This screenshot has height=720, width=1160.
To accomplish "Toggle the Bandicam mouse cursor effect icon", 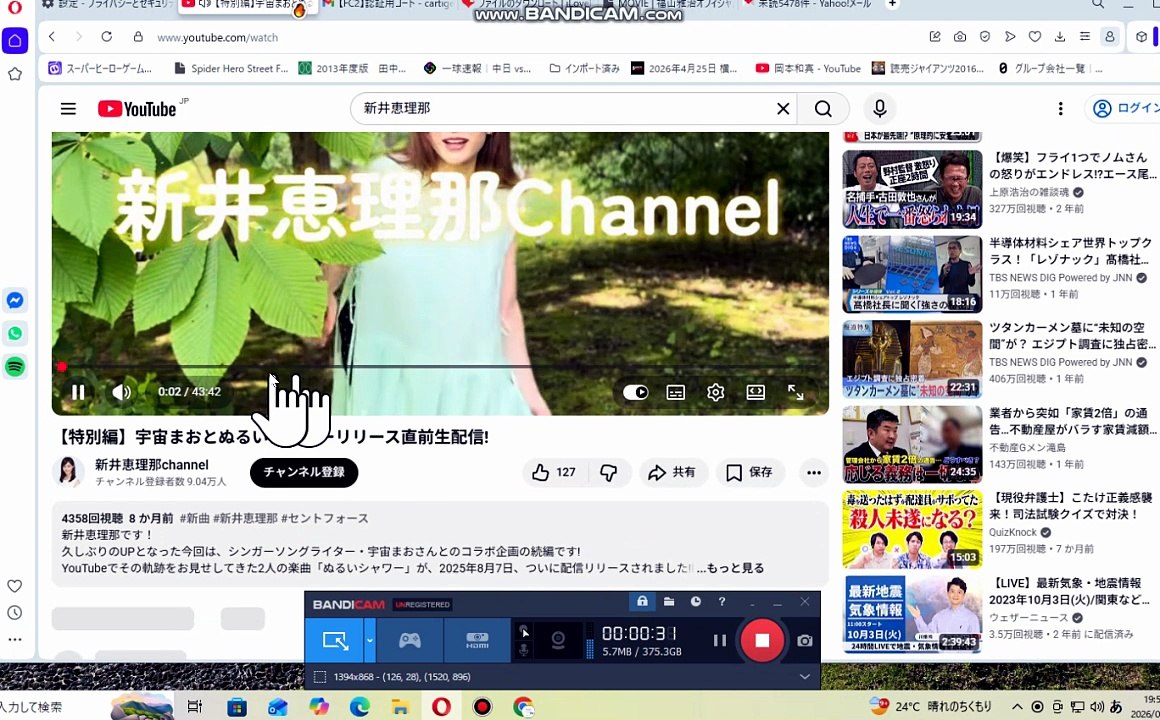I will click(x=524, y=631).
